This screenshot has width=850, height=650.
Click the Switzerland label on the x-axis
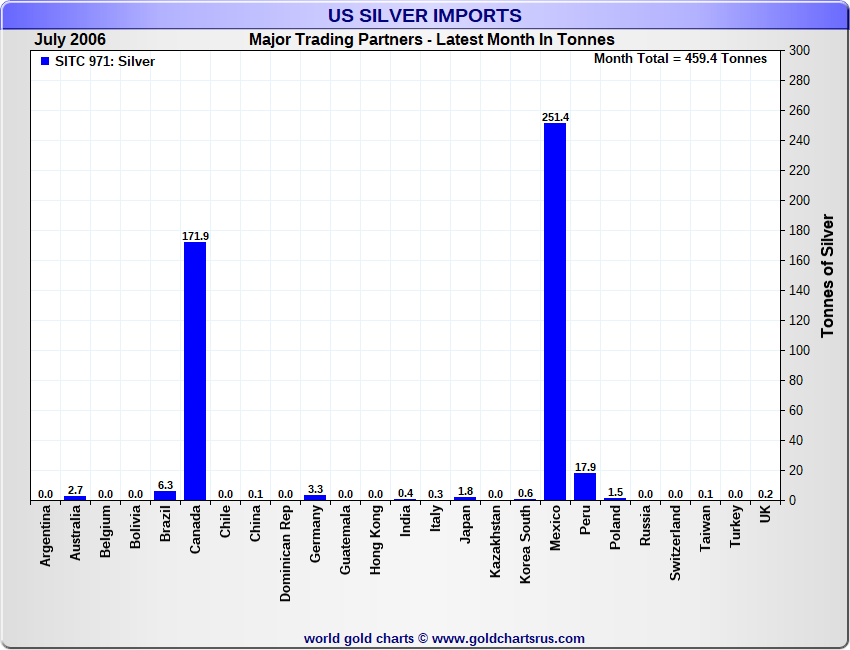click(x=676, y=542)
